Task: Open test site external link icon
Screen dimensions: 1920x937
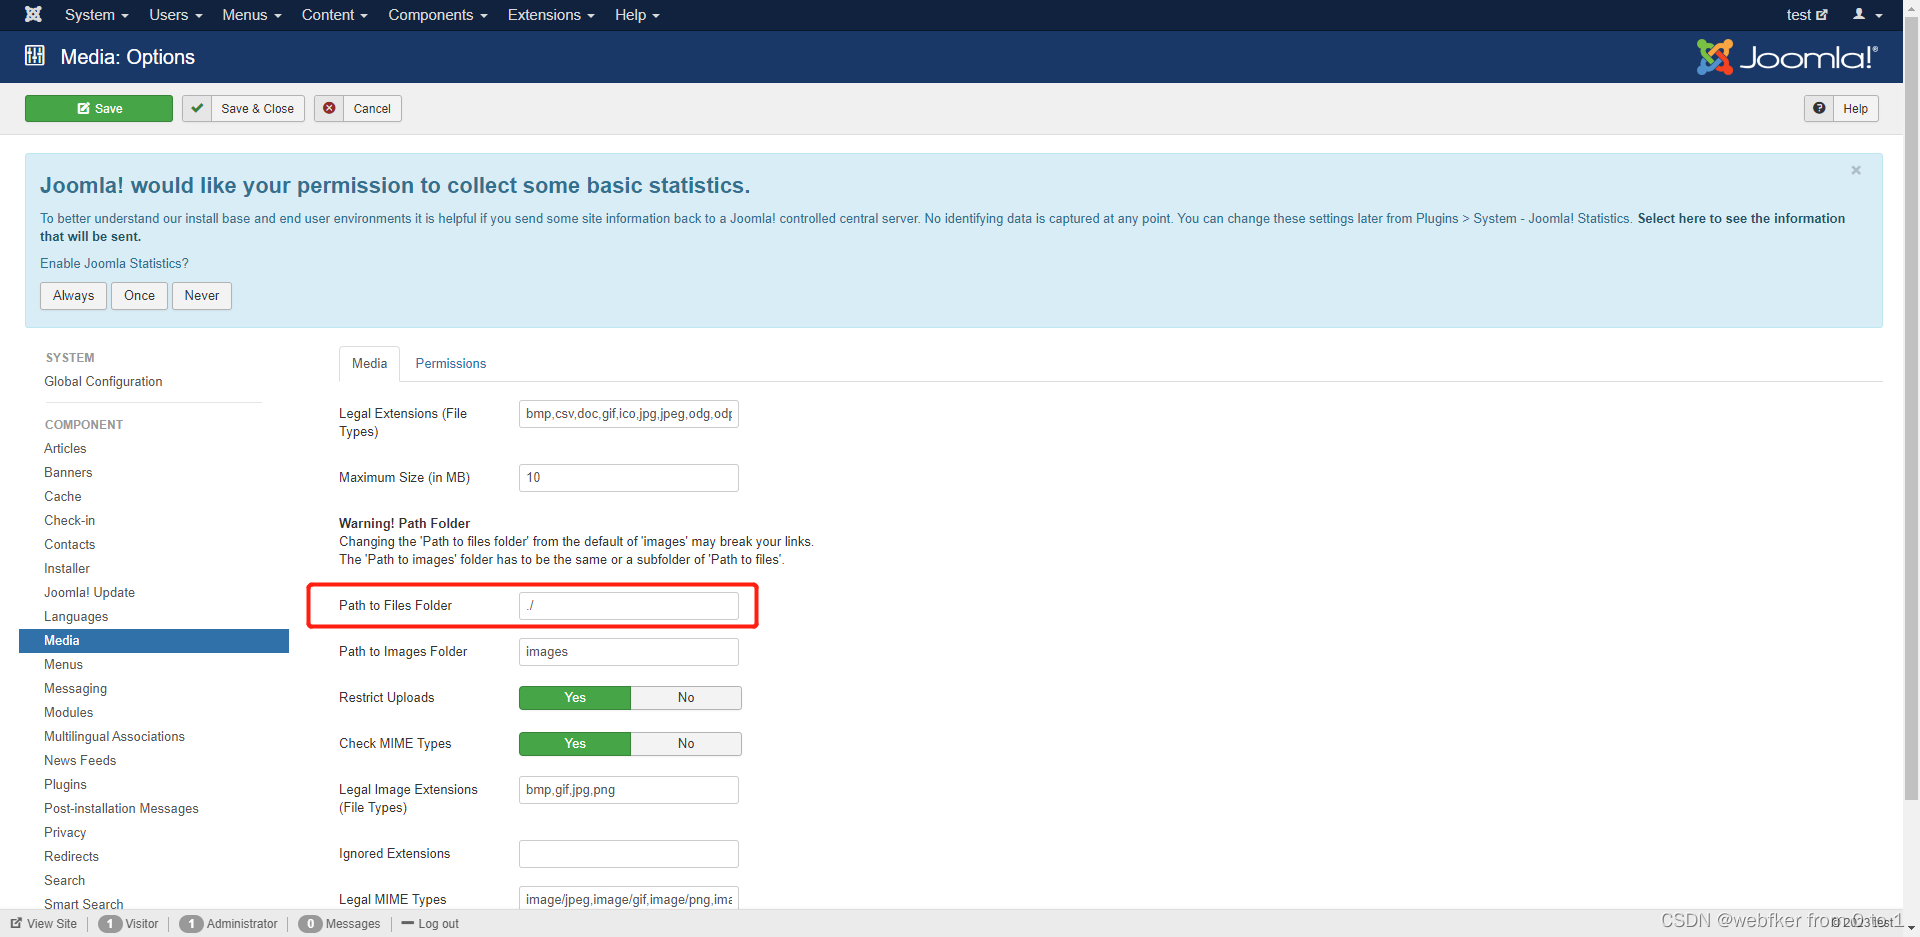Action: [x=1822, y=14]
